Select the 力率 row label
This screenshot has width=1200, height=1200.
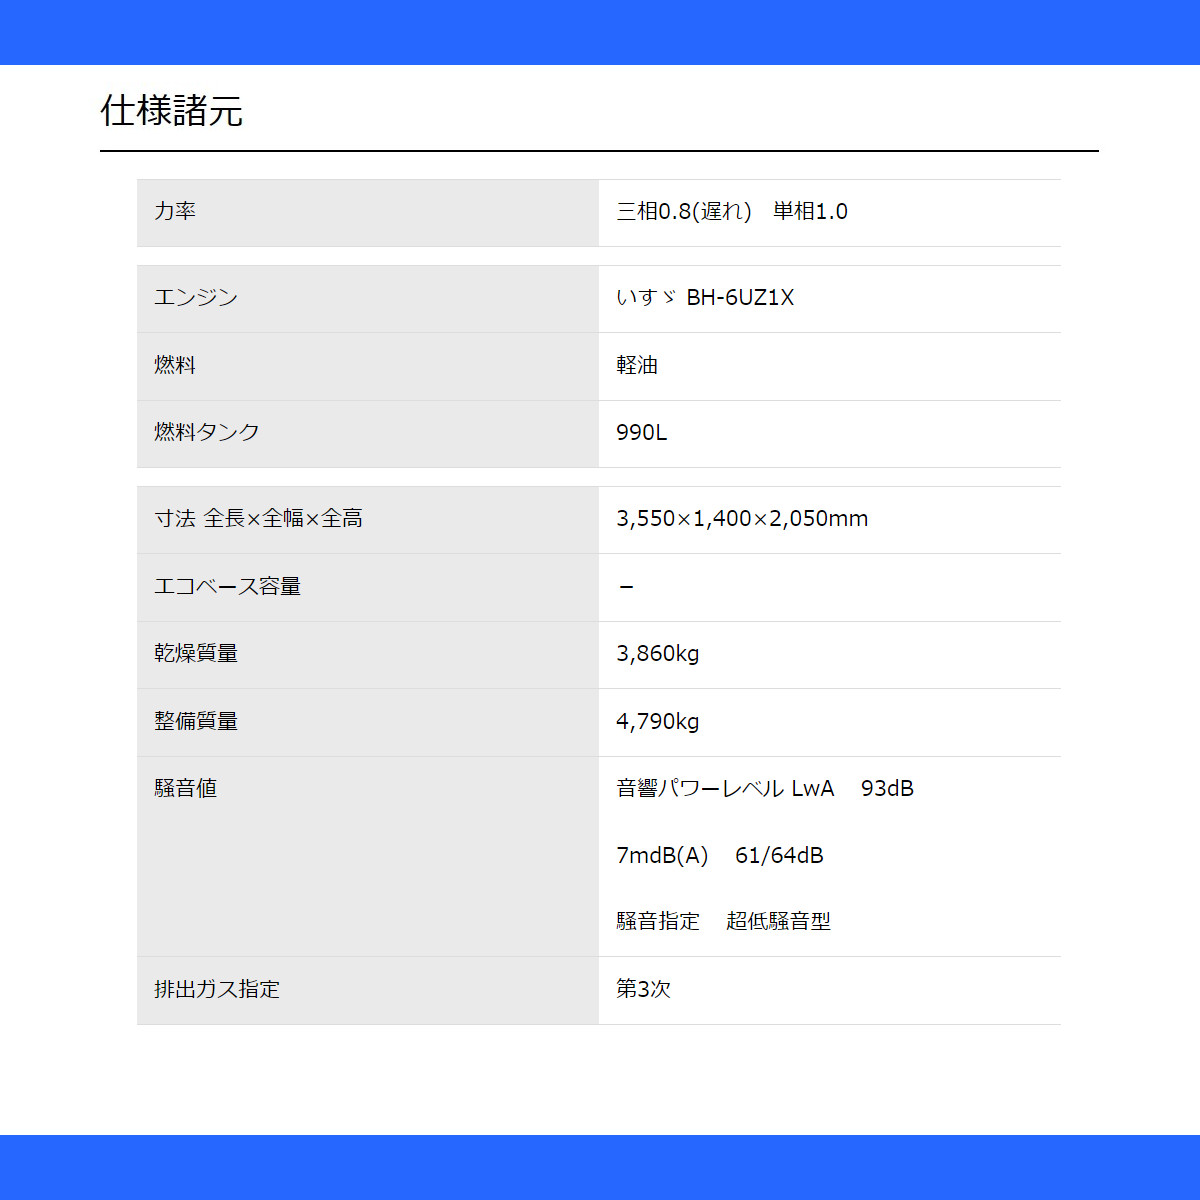(x=175, y=211)
